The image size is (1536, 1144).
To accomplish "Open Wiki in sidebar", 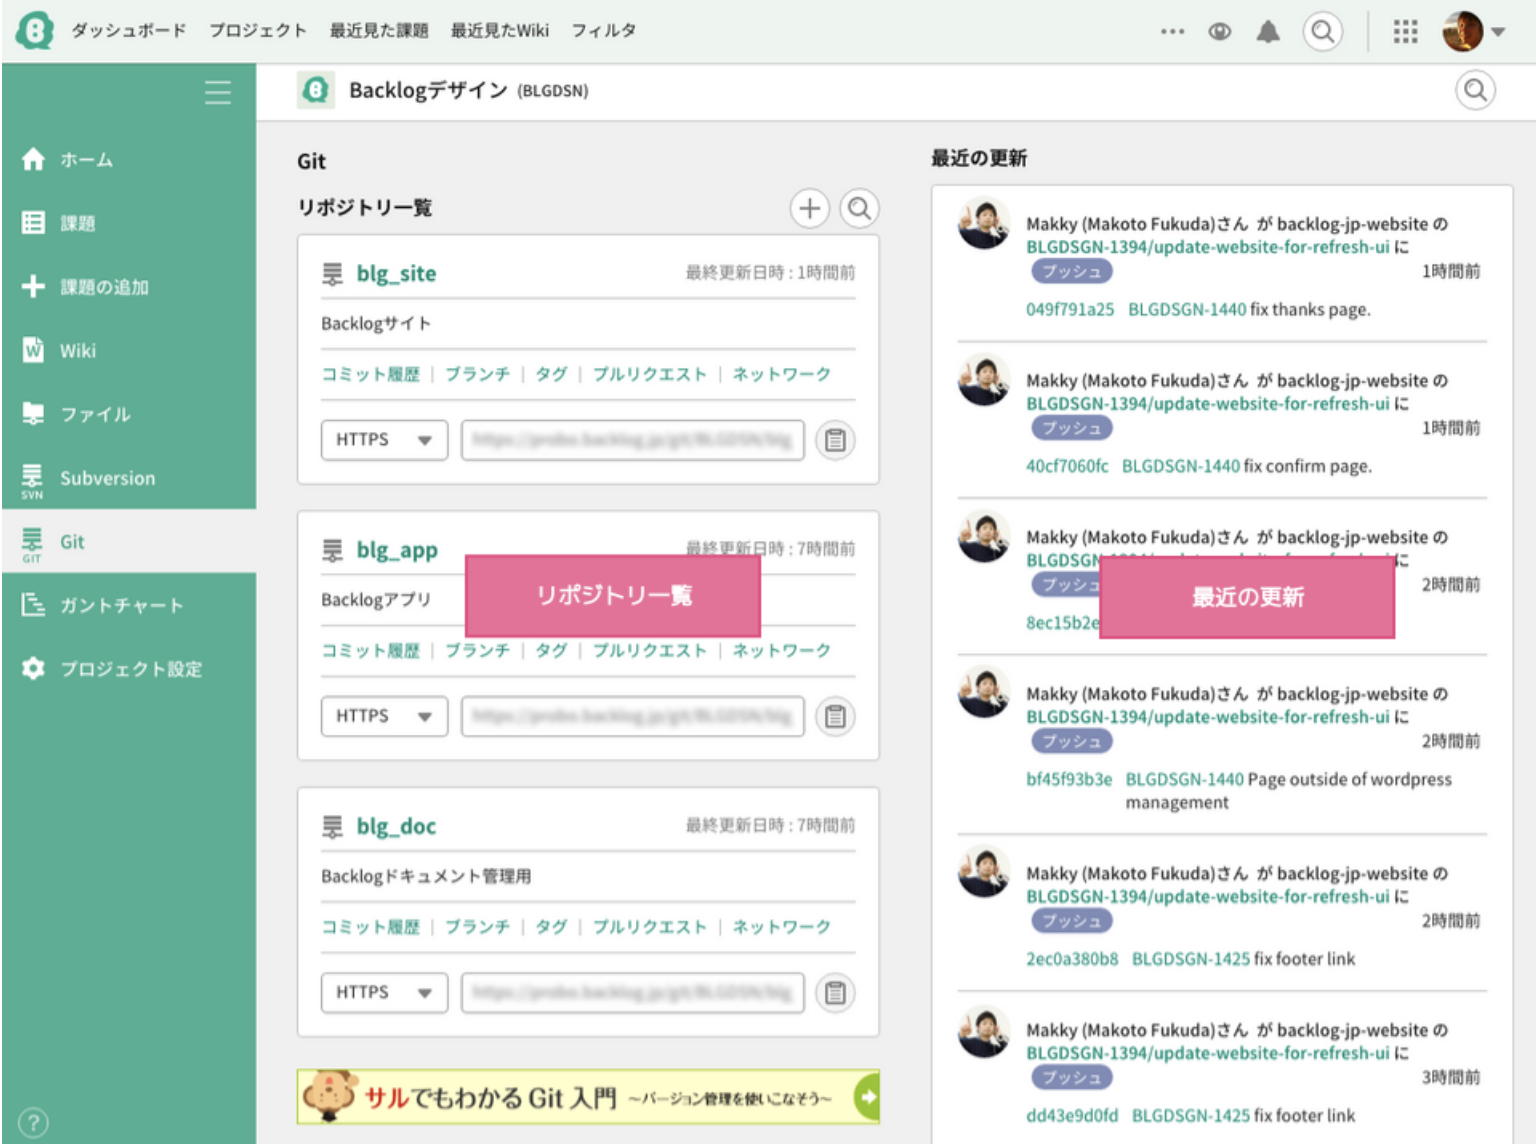I will coord(129,350).
